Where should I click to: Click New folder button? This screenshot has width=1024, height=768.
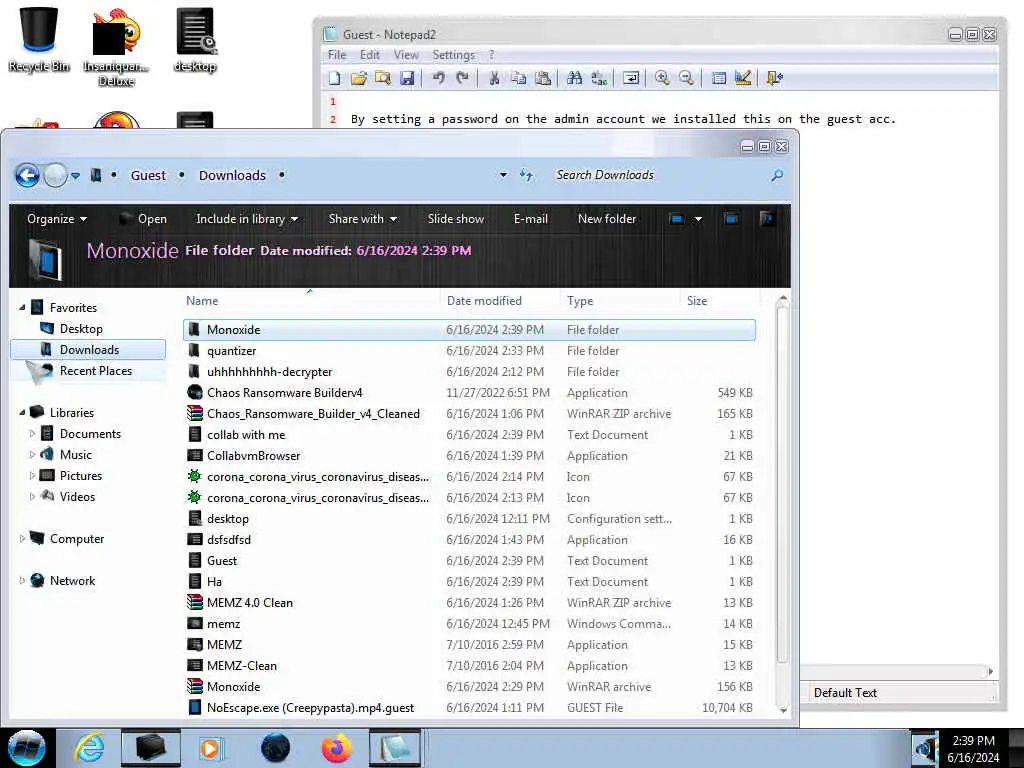(x=607, y=219)
